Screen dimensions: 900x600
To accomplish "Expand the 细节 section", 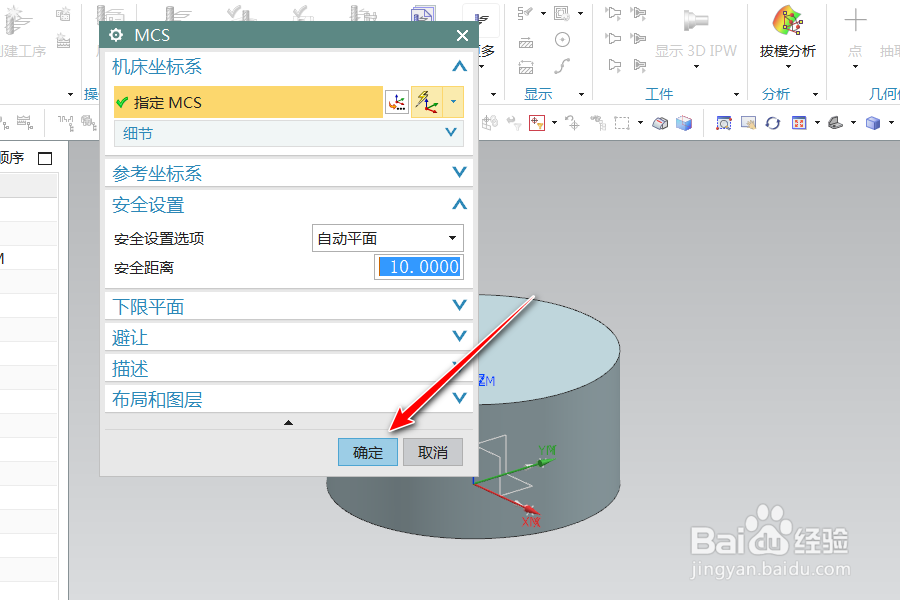I will click(451, 133).
